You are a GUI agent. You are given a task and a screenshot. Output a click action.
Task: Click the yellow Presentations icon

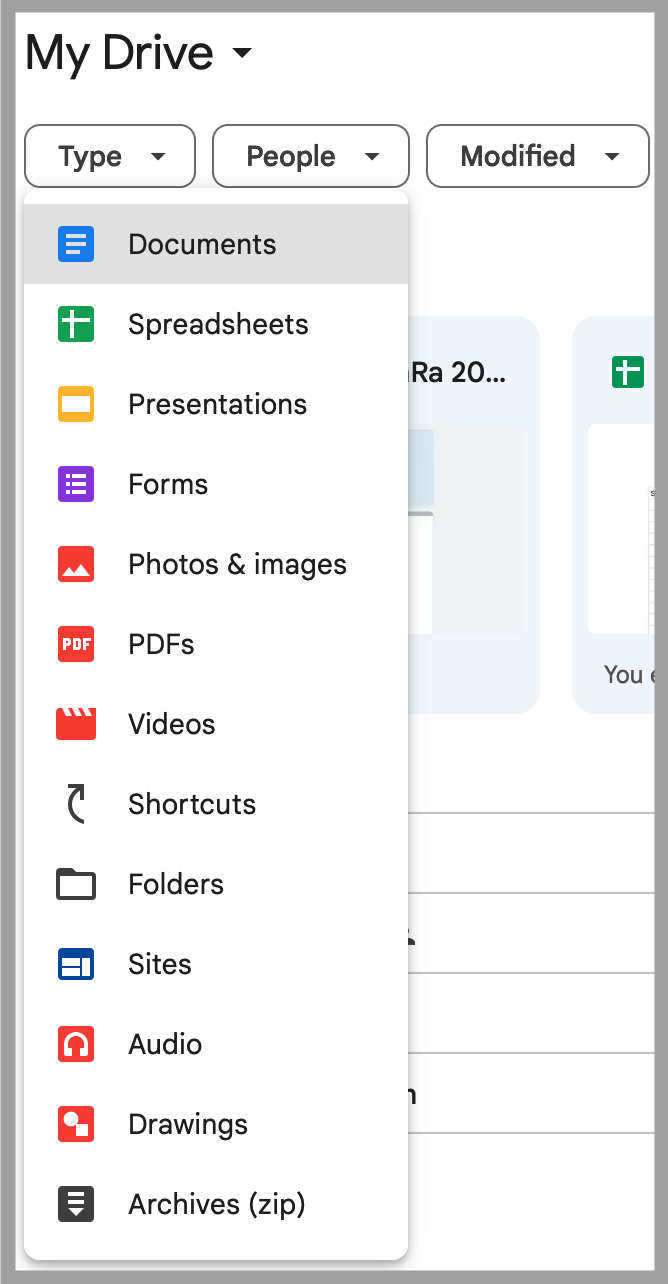[x=76, y=404]
